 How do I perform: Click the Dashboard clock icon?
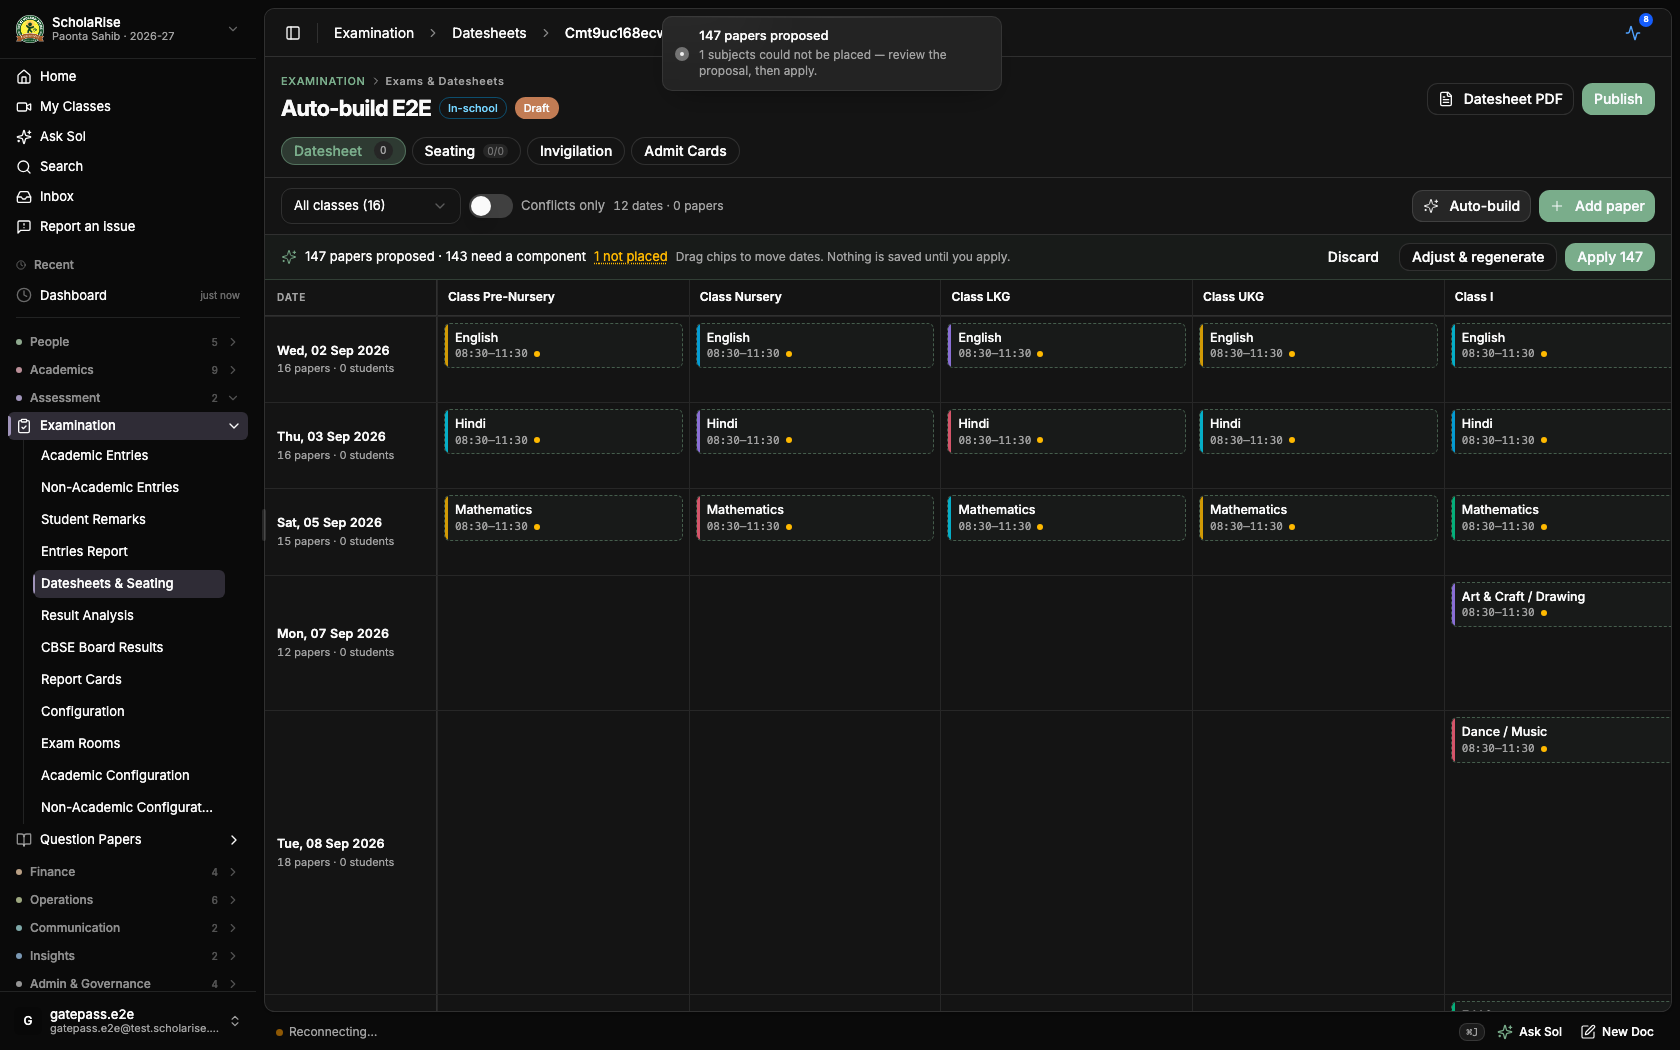(24, 295)
